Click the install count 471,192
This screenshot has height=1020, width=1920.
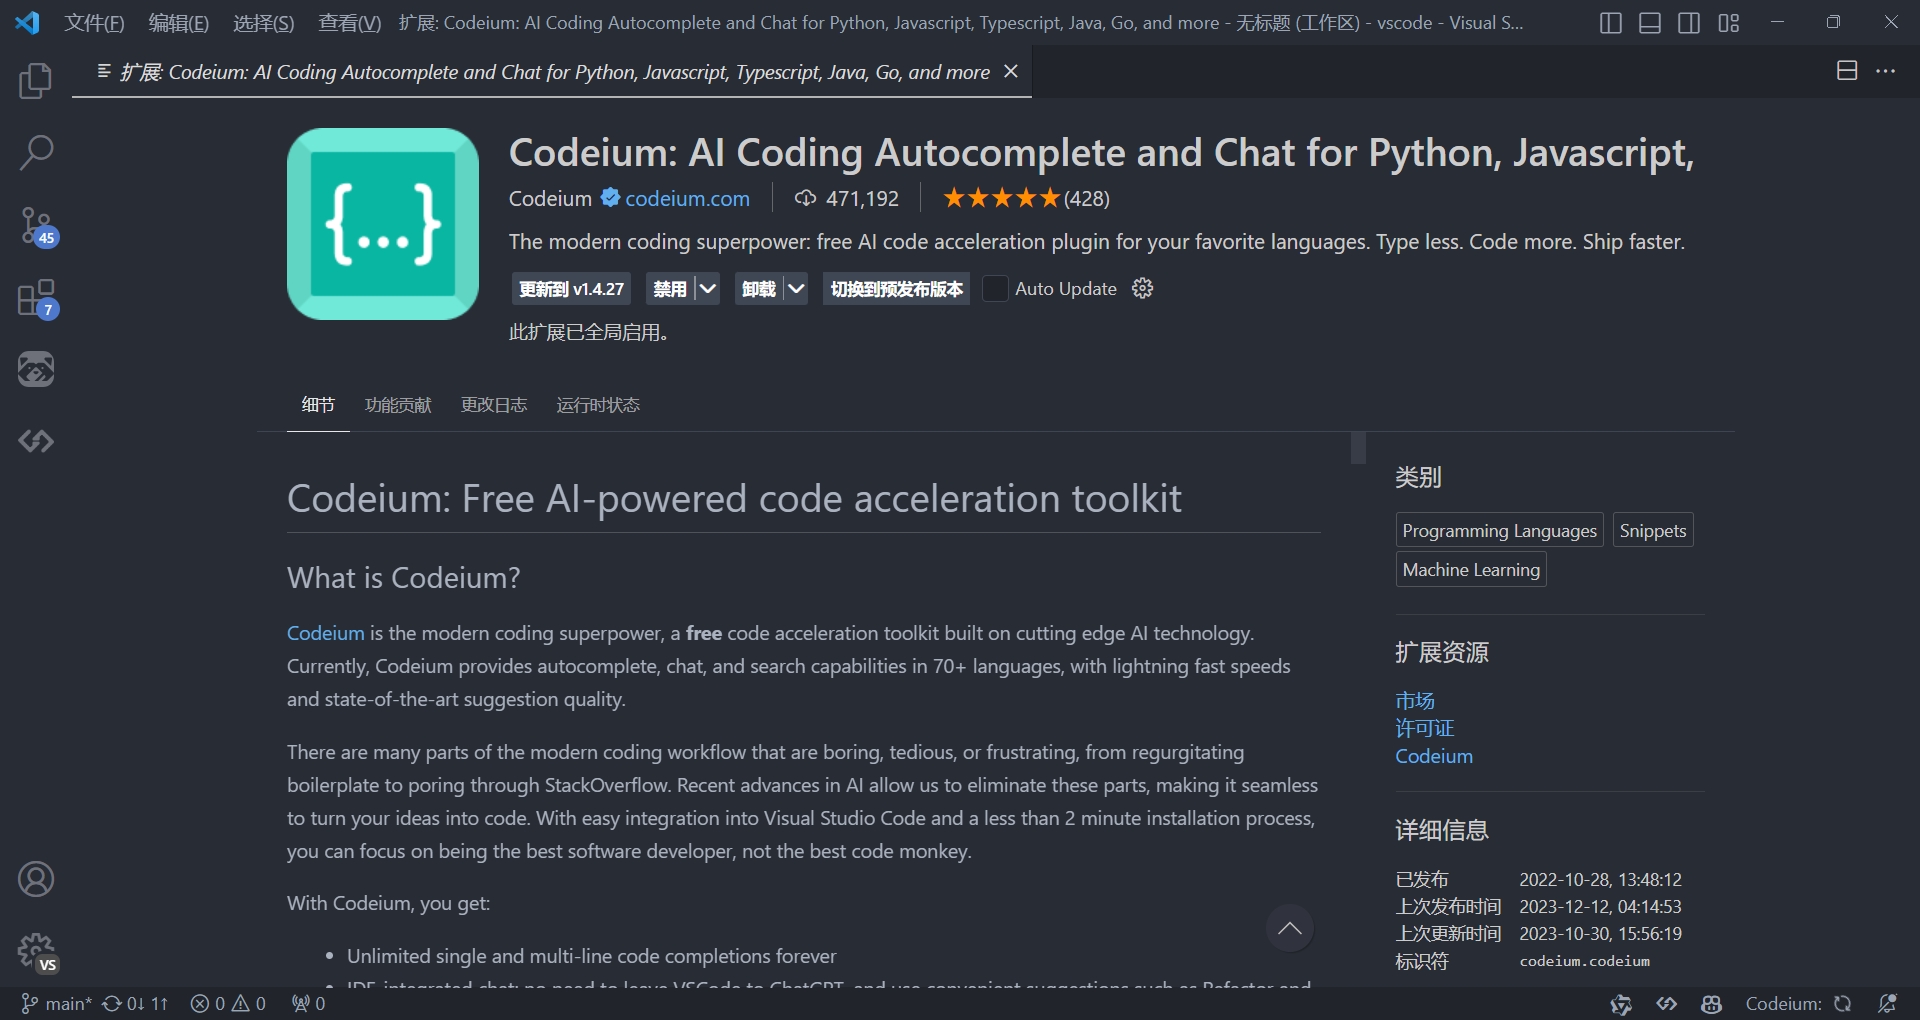[847, 198]
